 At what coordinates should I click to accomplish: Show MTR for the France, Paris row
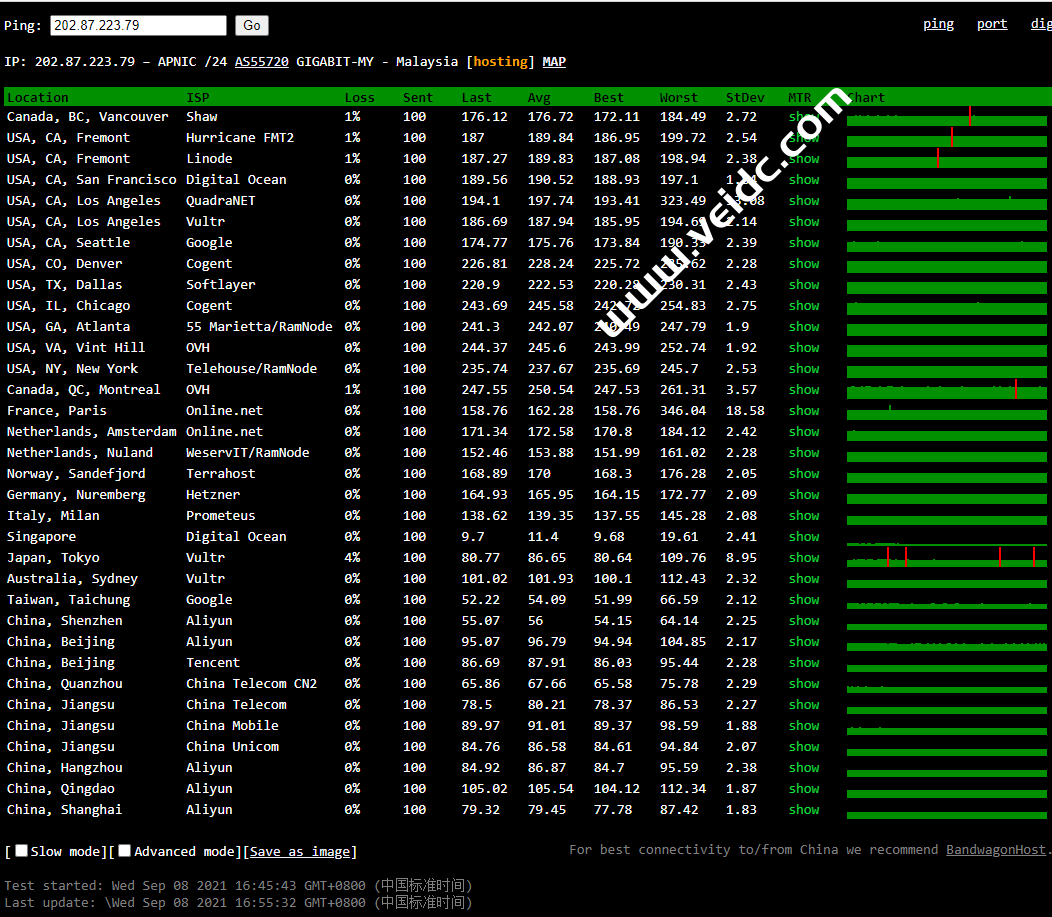point(803,411)
